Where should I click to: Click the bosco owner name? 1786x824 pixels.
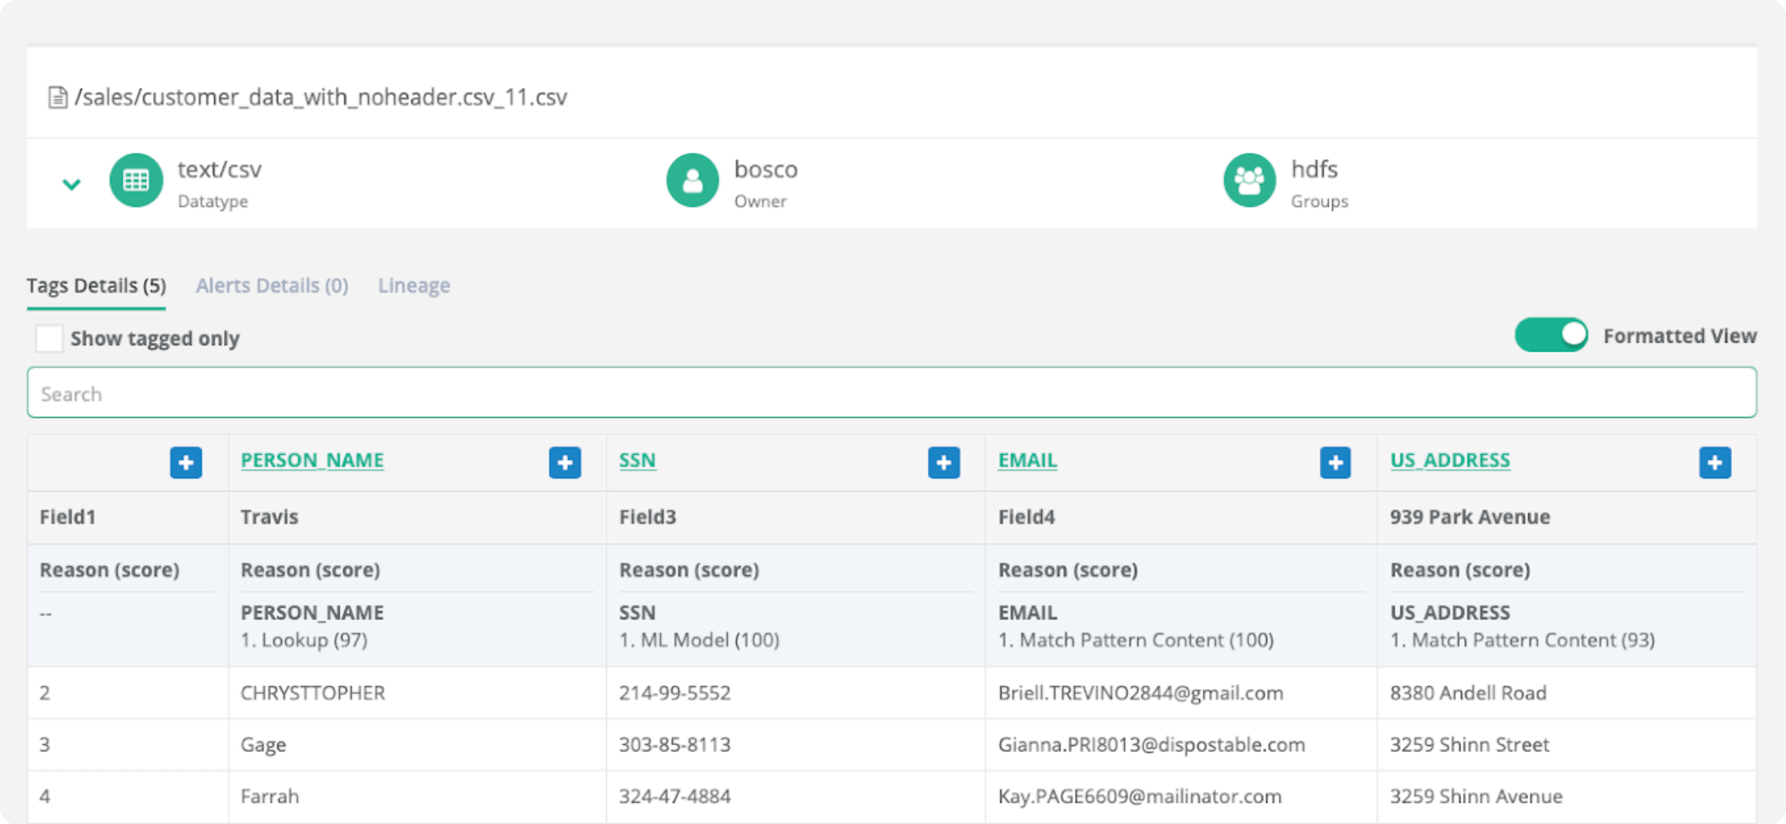pos(766,169)
